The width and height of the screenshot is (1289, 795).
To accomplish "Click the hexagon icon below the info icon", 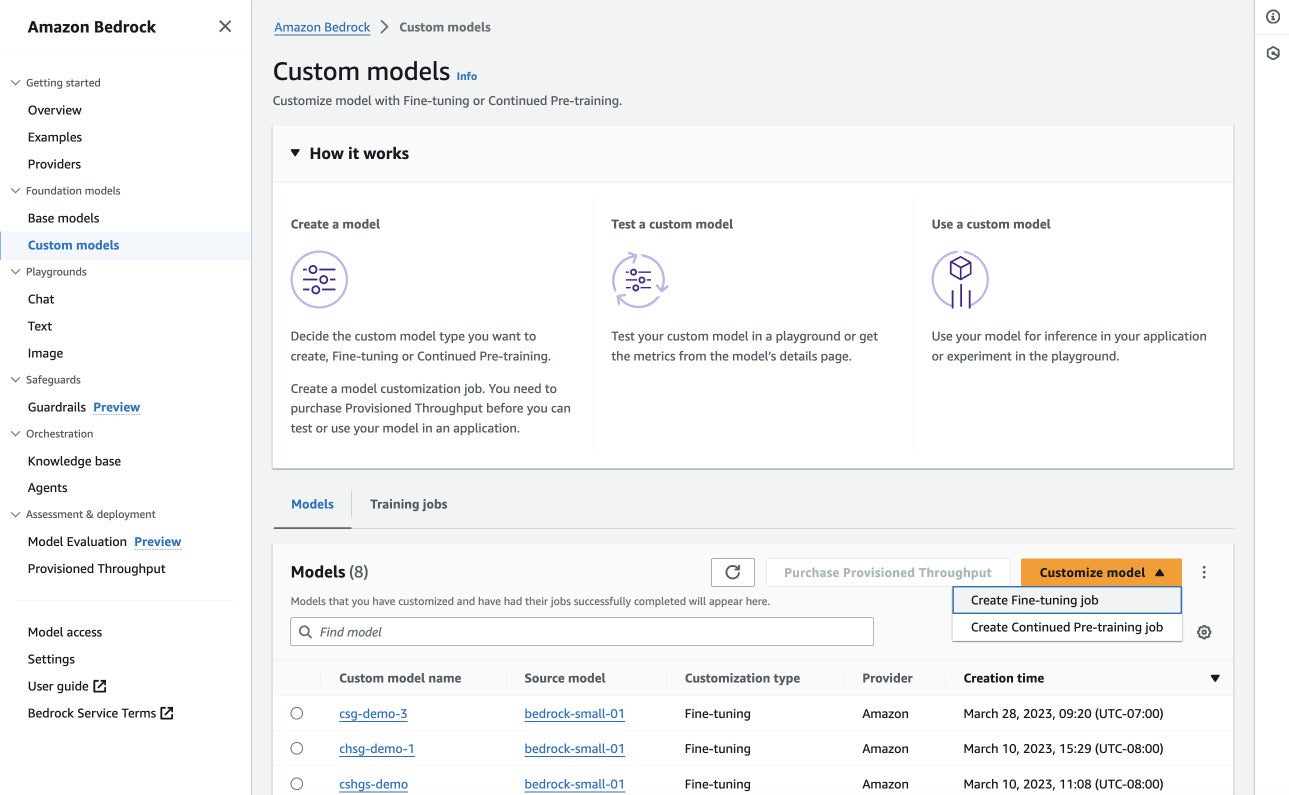I will [x=1272, y=53].
